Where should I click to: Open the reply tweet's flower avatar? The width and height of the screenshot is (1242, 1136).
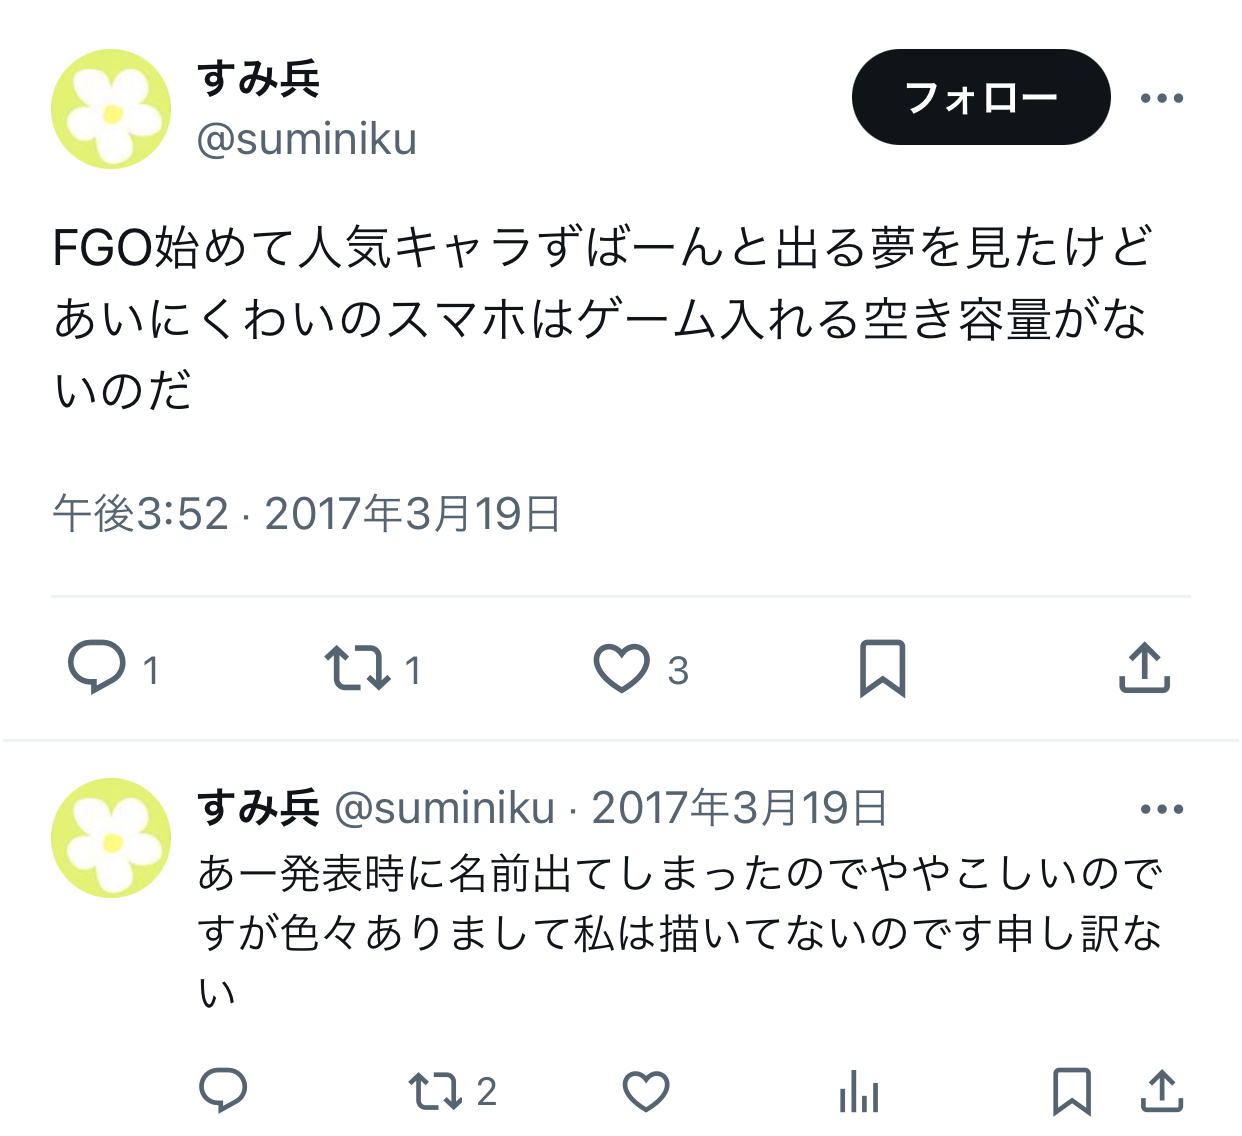[111, 838]
